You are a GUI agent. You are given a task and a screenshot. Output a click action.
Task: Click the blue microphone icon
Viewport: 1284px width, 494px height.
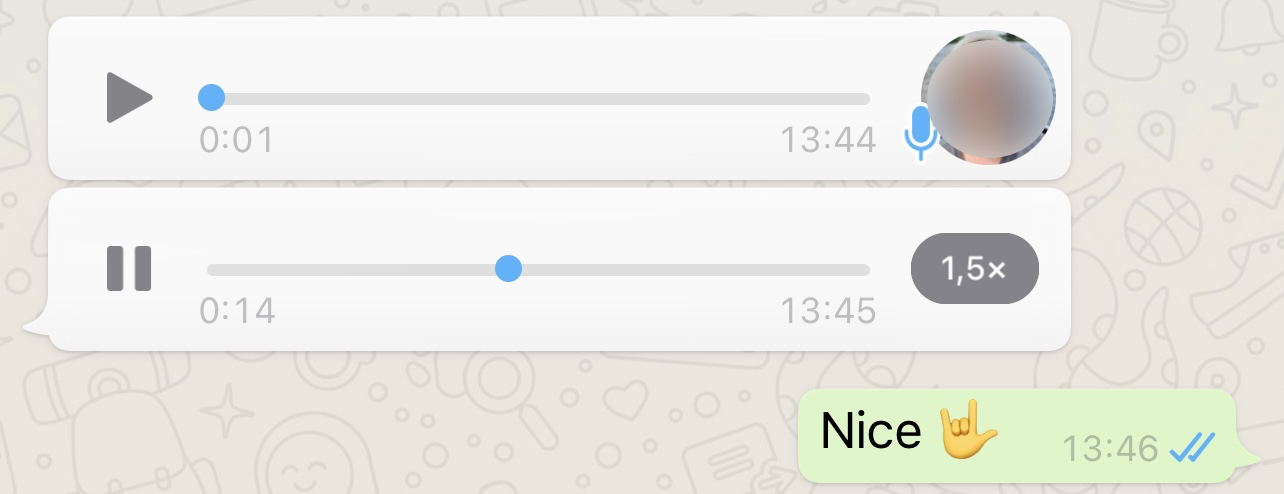point(920,133)
